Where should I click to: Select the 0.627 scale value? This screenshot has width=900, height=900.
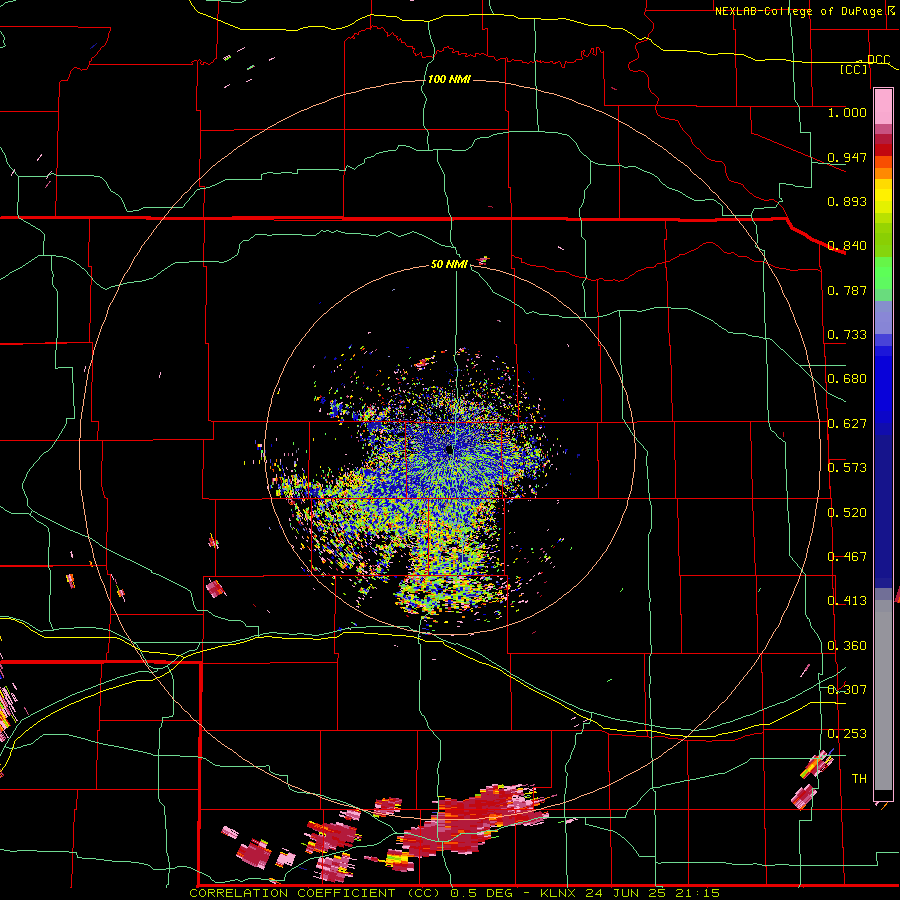[847, 424]
